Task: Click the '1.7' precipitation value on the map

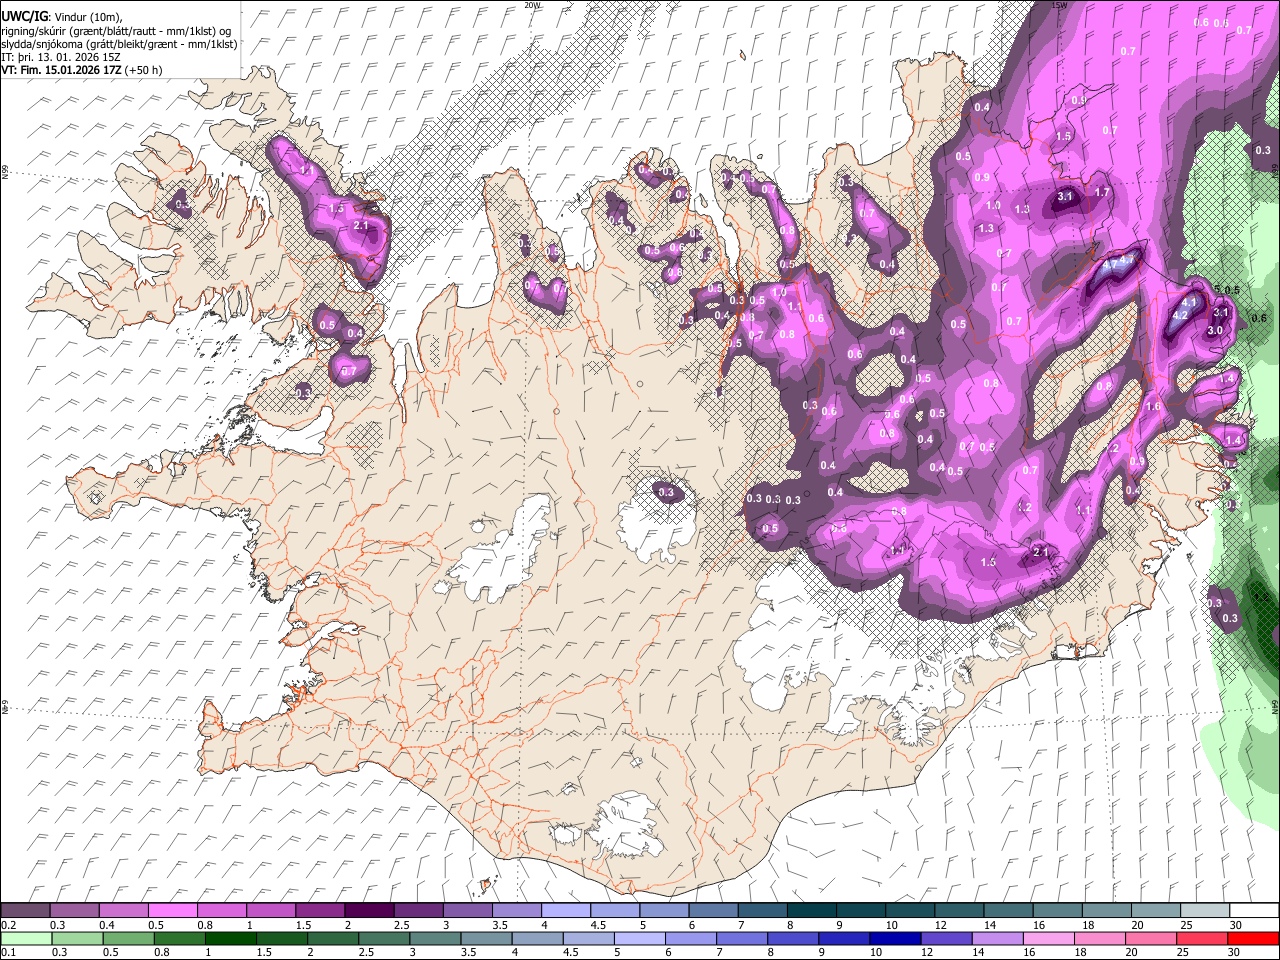Action: point(1103,192)
